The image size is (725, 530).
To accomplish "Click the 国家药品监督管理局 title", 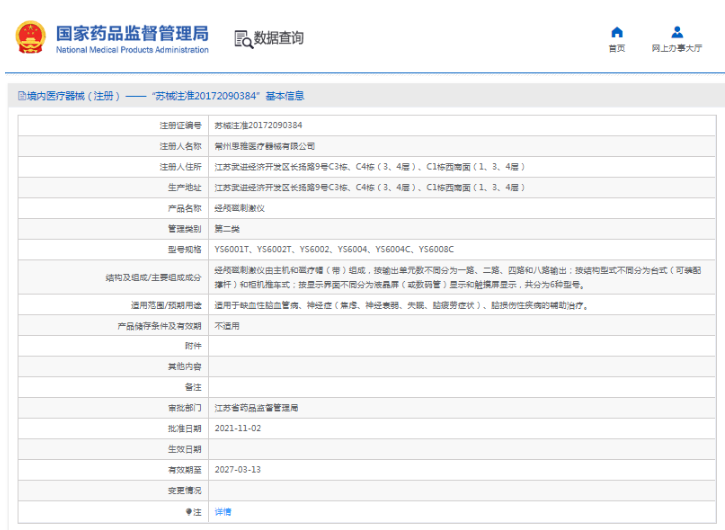I will [x=132, y=33].
